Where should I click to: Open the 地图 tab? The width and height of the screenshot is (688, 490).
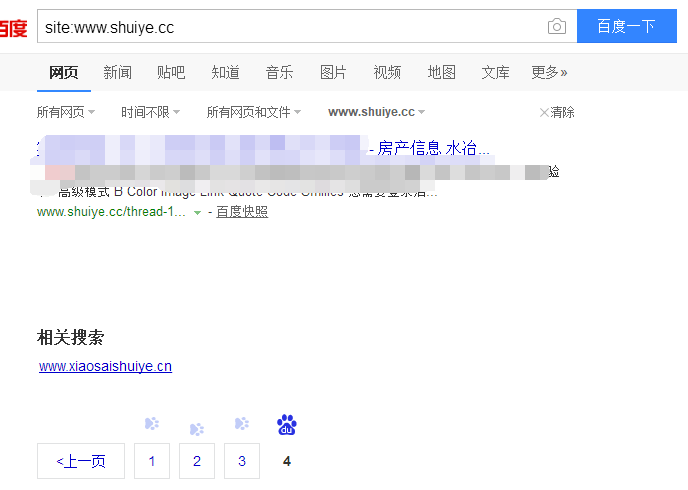click(441, 72)
